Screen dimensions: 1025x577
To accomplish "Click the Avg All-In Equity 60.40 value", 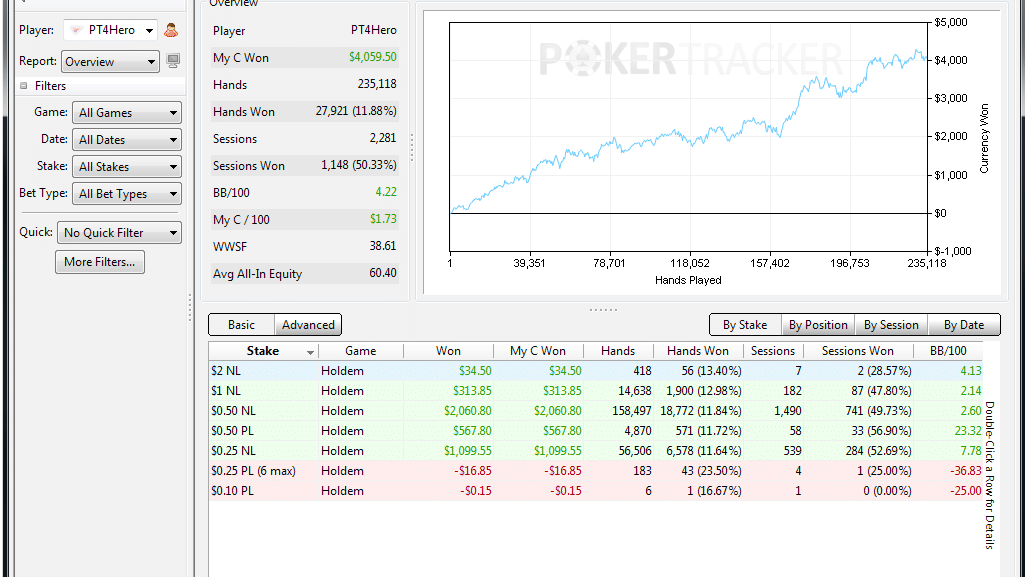I will 382,273.
